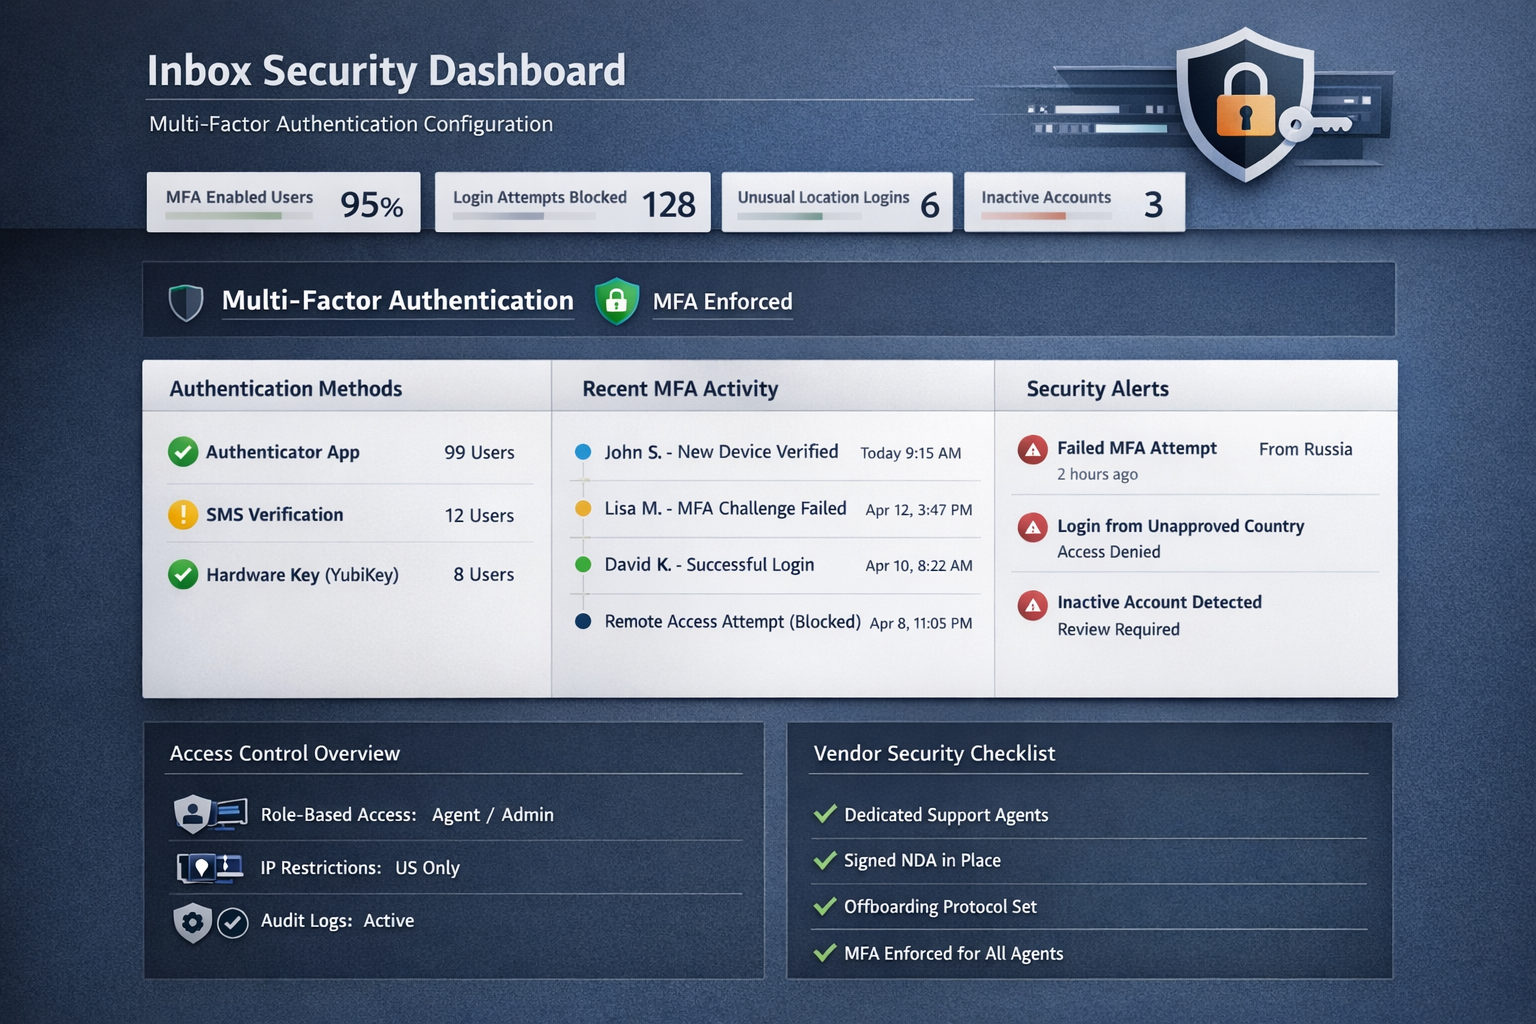Image resolution: width=1536 pixels, height=1024 pixels.
Task: Click the shield icon beside Multi-Factor Authentication
Action: tap(186, 300)
